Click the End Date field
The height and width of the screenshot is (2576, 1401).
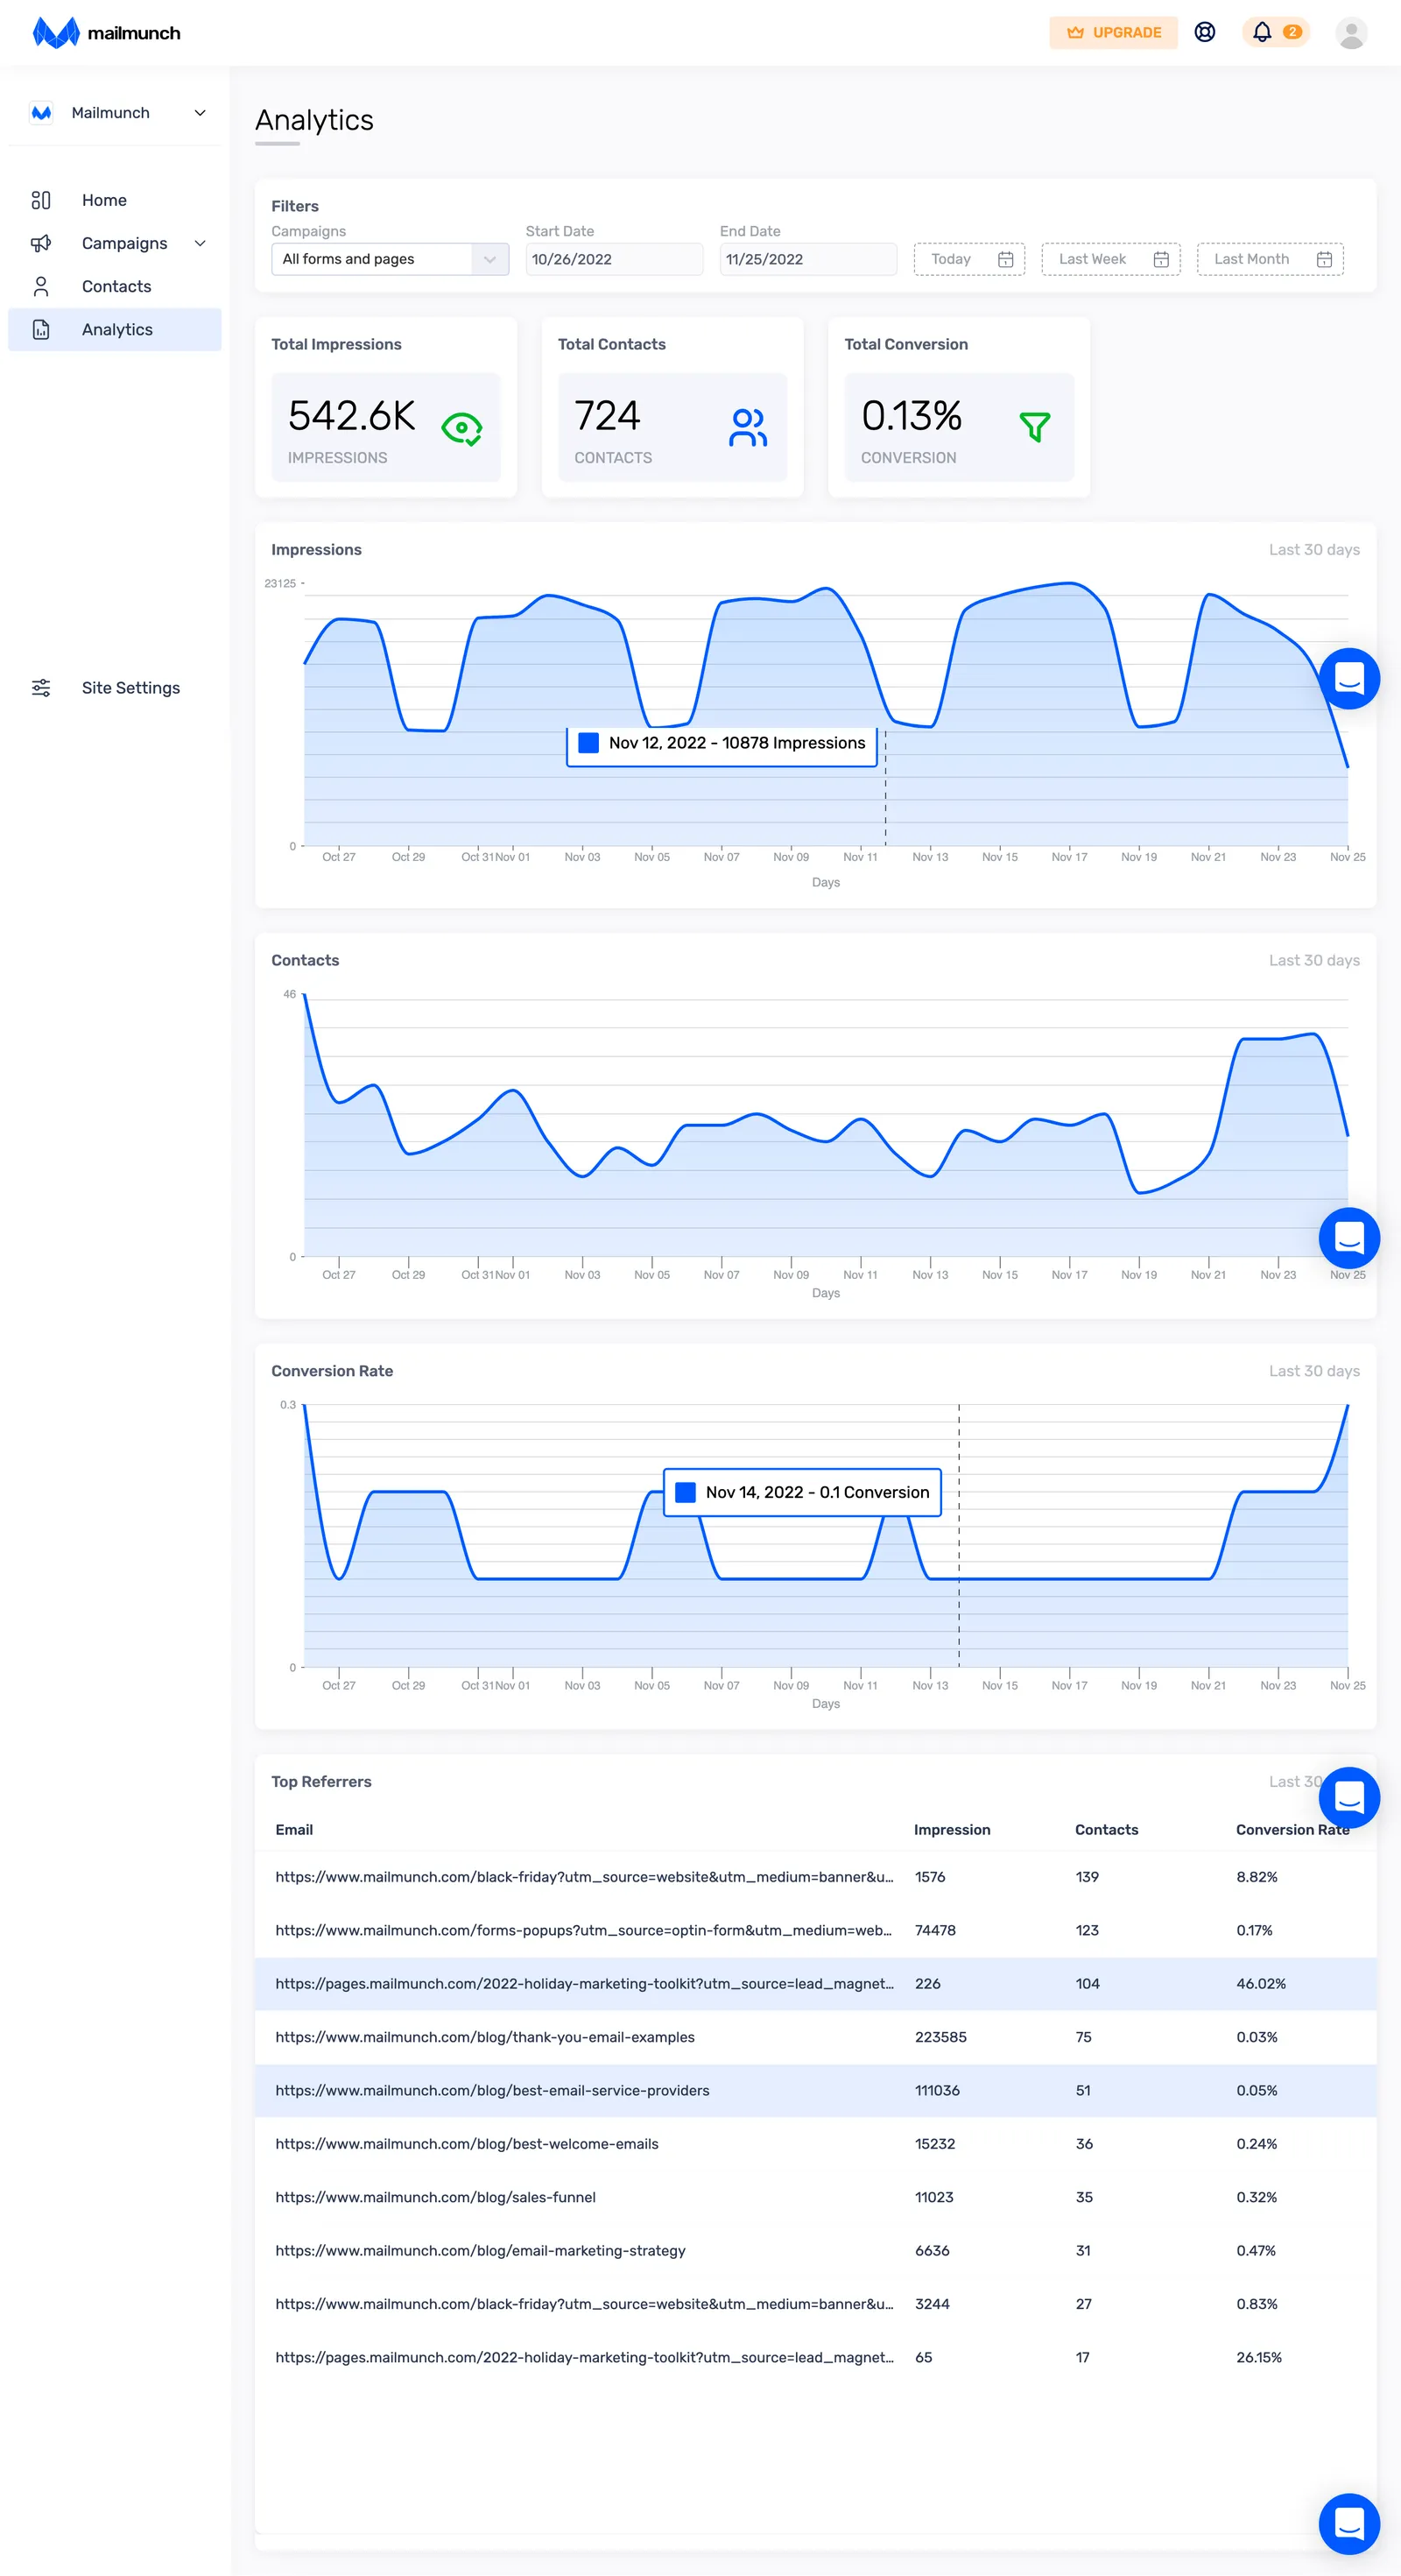[x=808, y=259]
